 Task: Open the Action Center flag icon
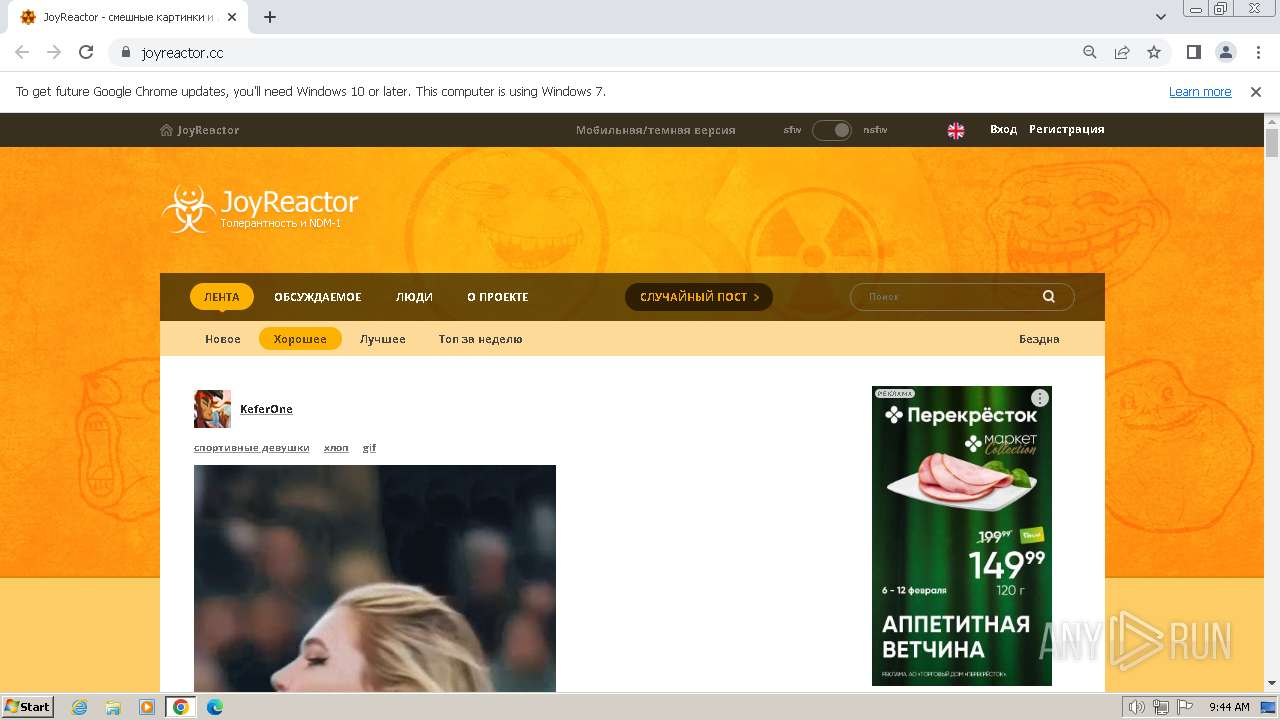click(1184, 707)
